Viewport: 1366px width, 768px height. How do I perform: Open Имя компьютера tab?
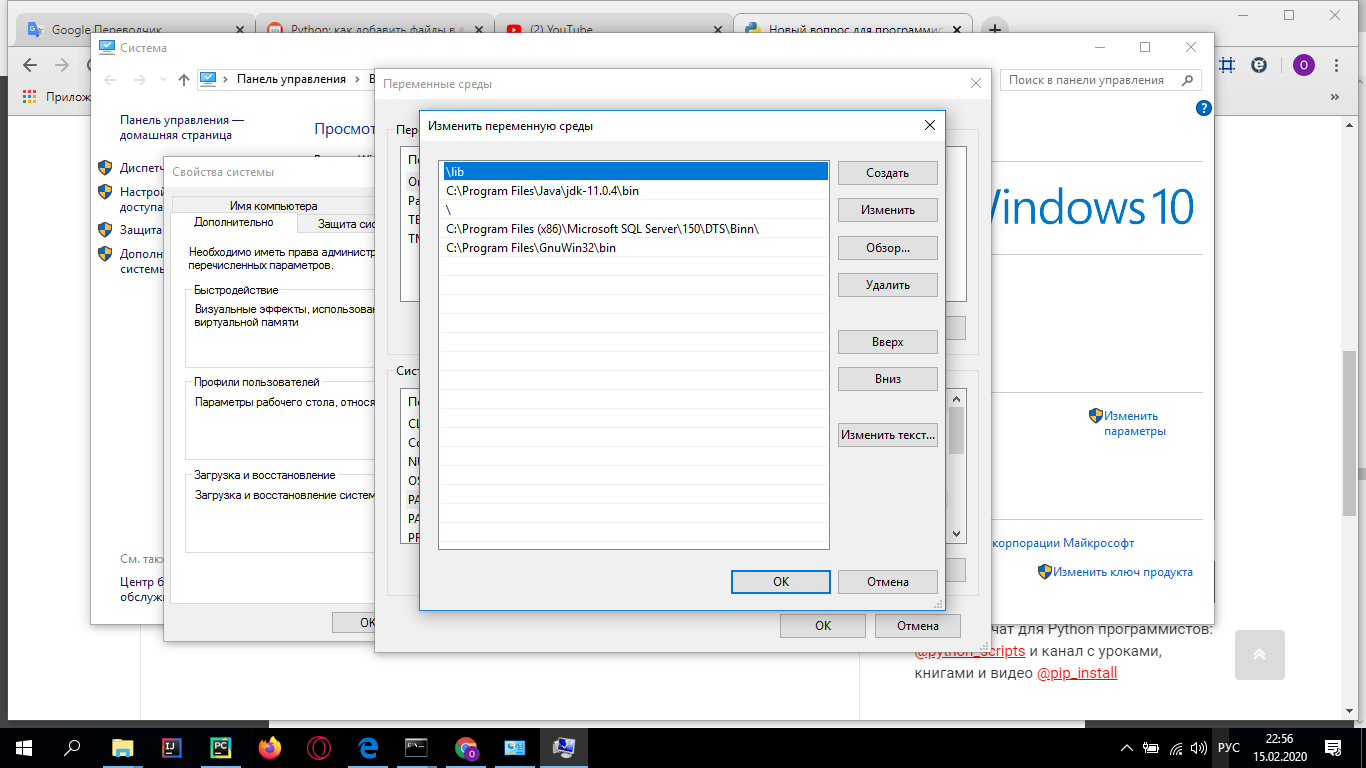273,205
